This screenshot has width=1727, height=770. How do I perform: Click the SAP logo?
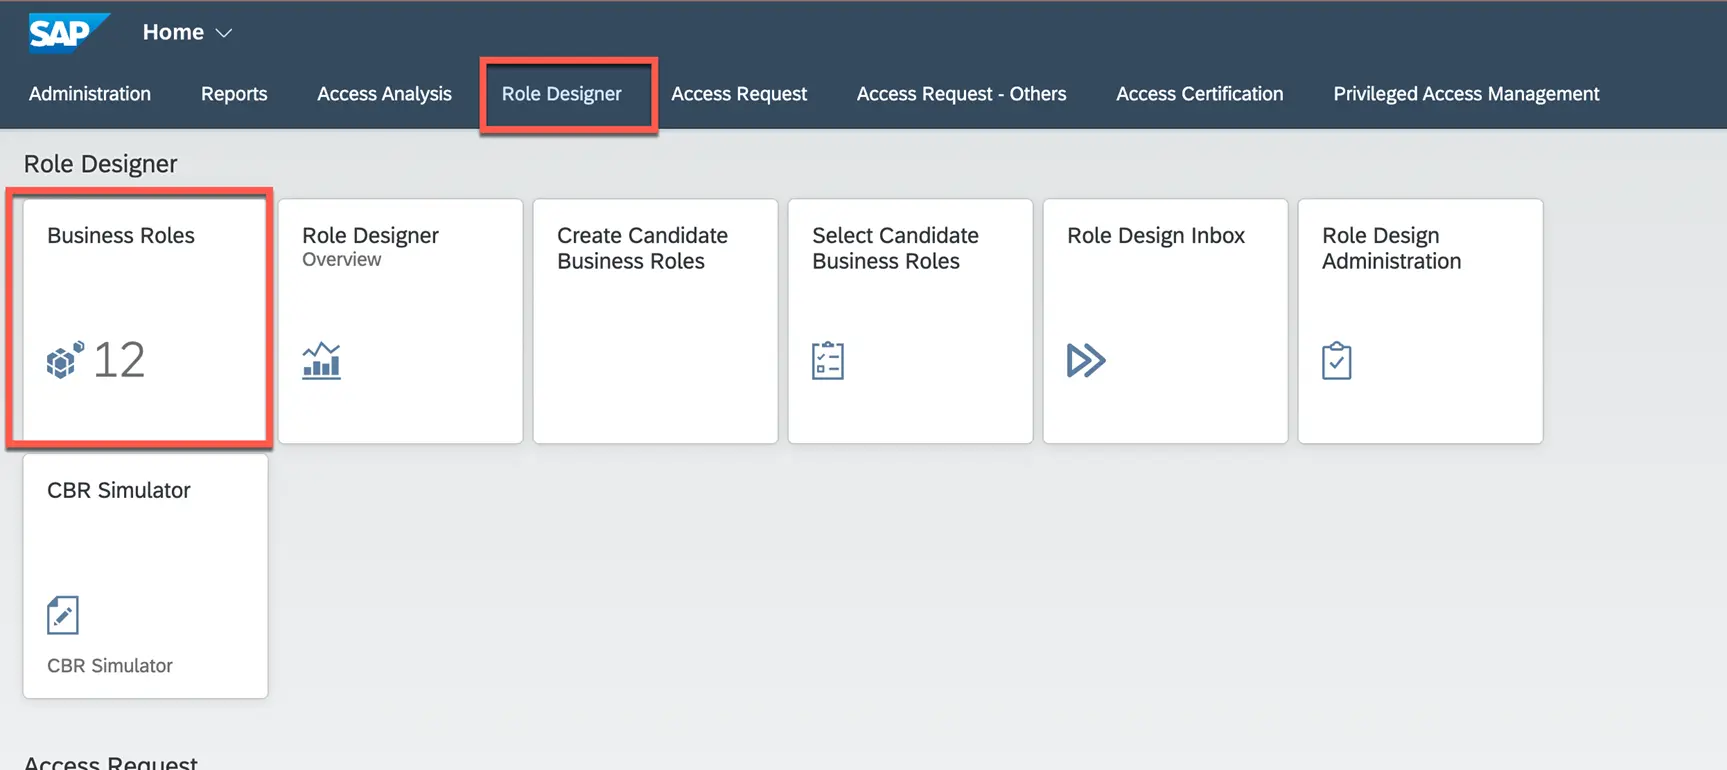66,32
